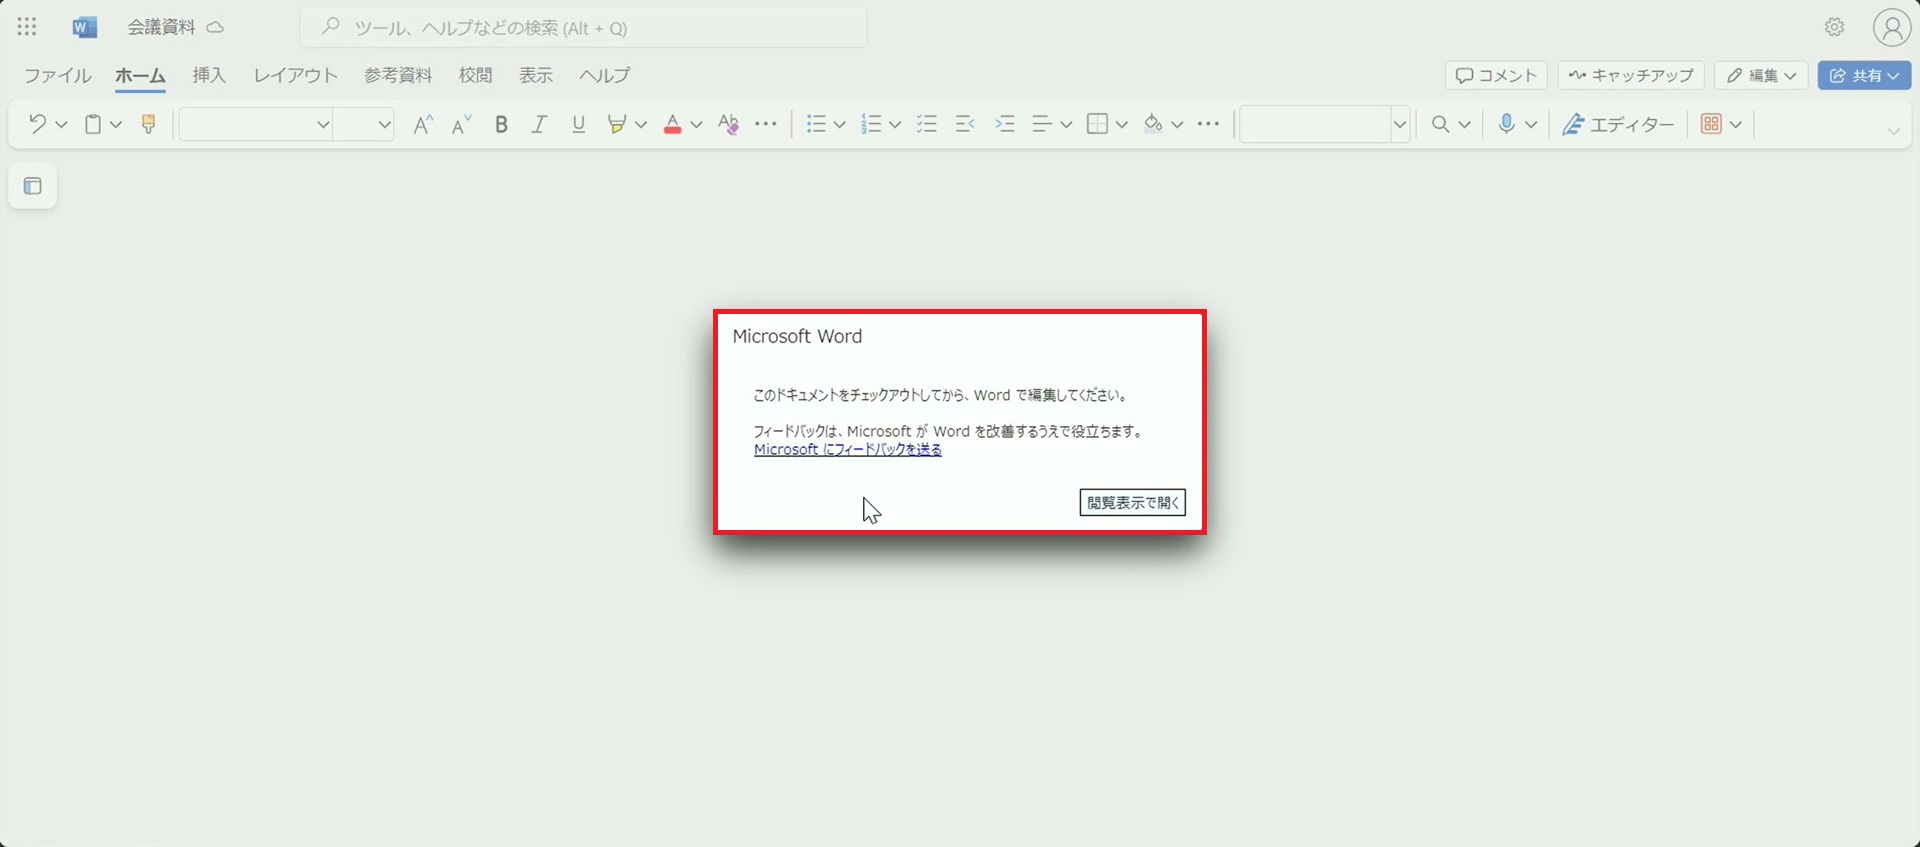1920x847 pixels.
Task: Click the 閲覧表示で開く button
Action: [x=1132, y=502]
